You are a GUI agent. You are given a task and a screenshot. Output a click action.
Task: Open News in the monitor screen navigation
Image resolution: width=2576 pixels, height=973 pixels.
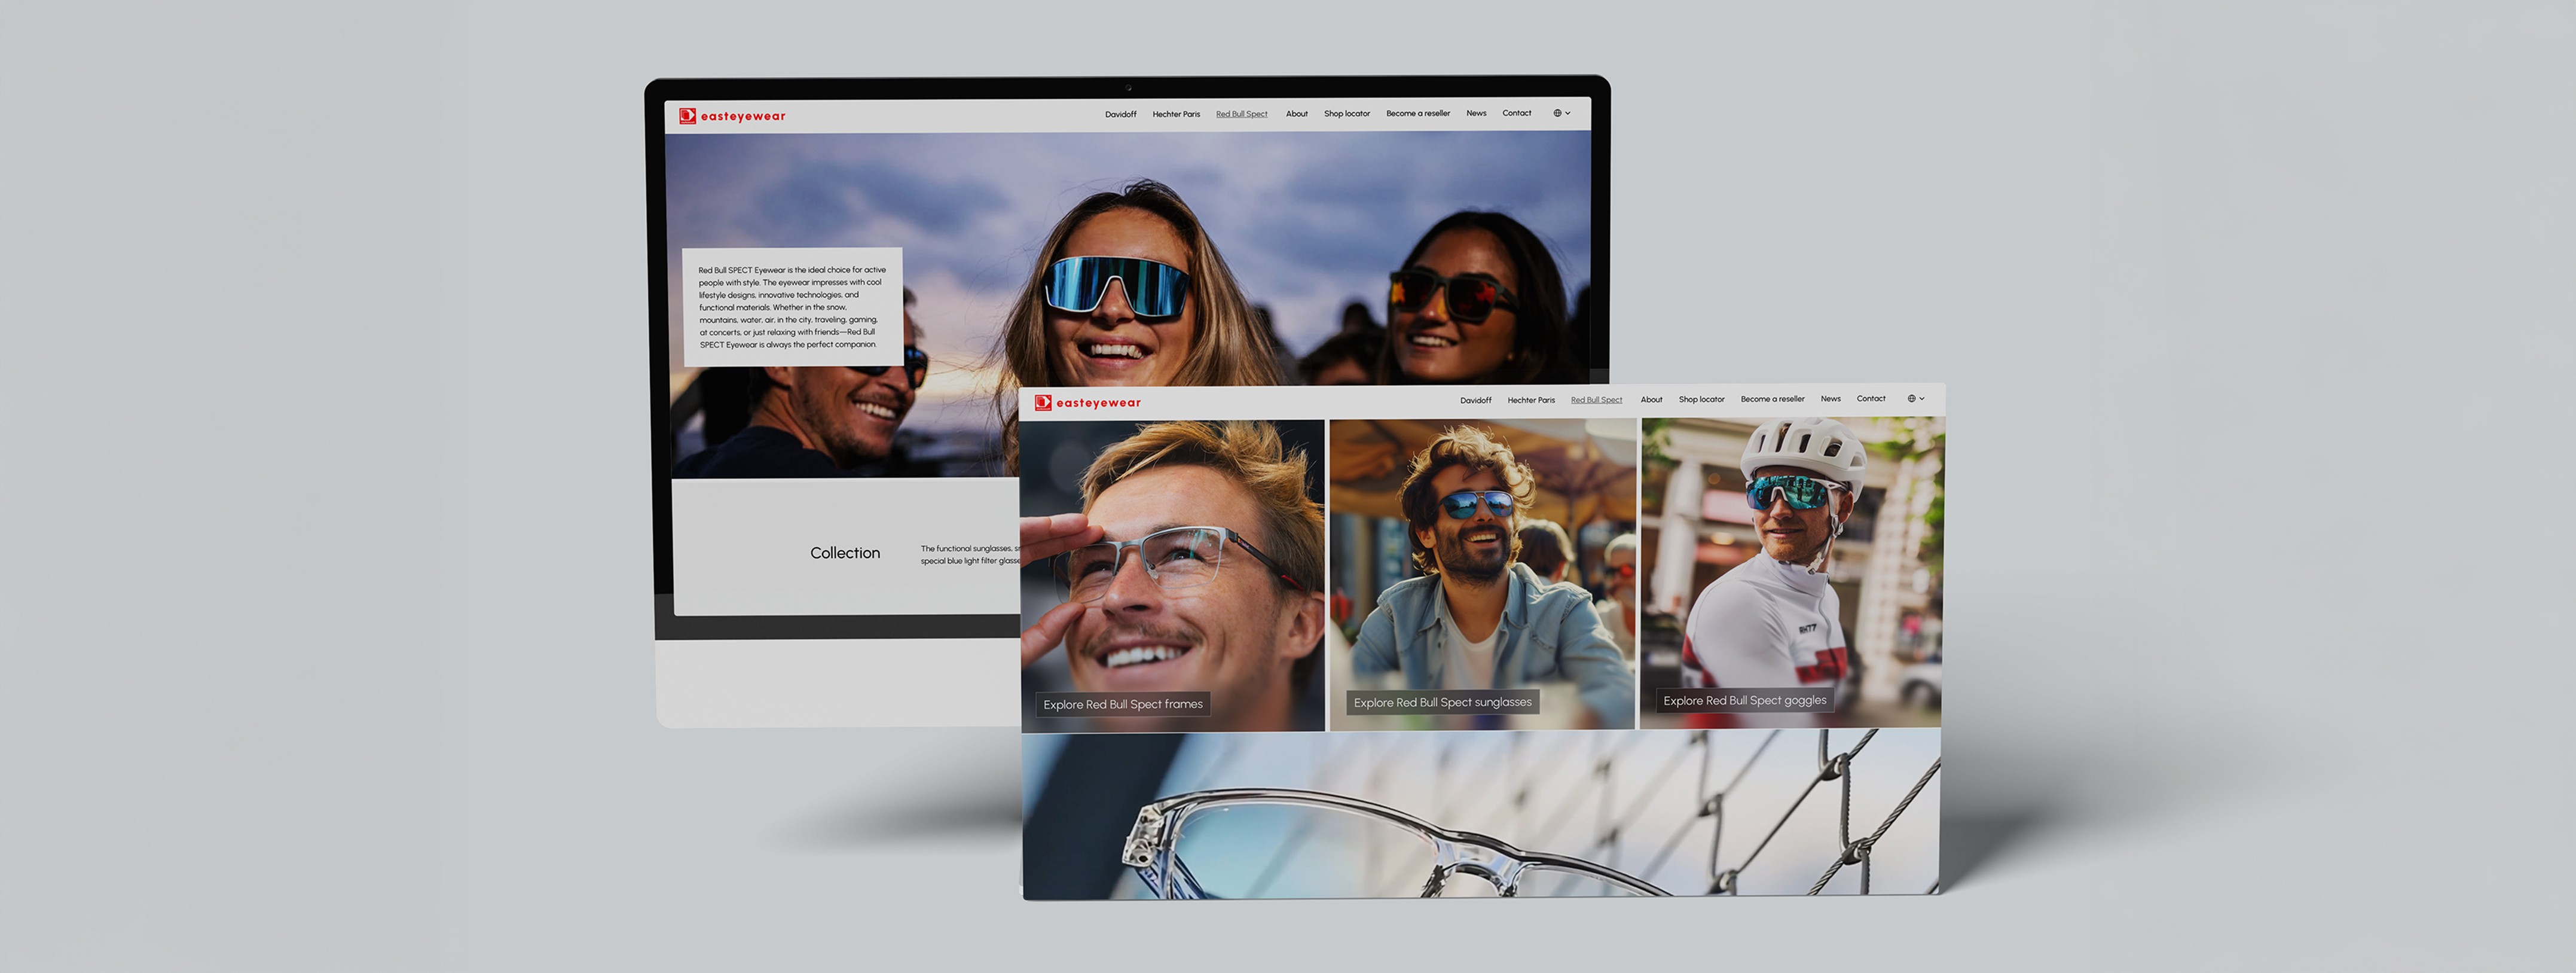coord(1476,113)
